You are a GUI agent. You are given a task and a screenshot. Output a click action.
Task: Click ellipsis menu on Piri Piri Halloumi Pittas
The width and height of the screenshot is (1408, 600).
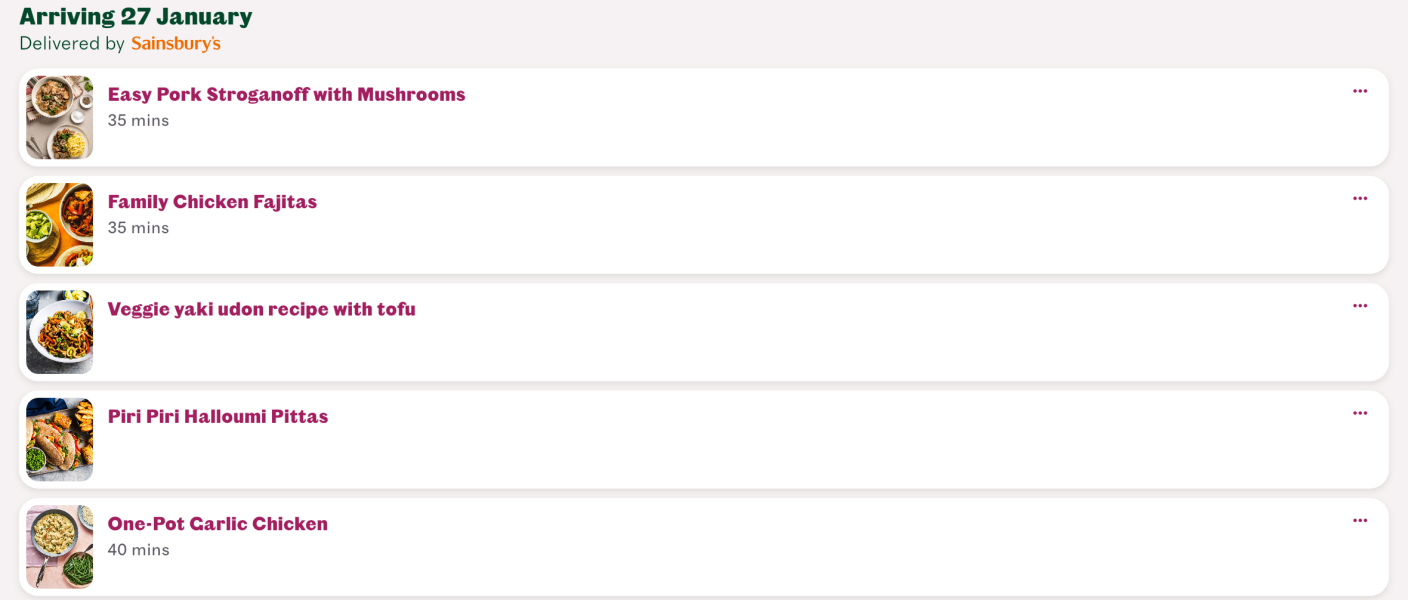[1360, 413]
